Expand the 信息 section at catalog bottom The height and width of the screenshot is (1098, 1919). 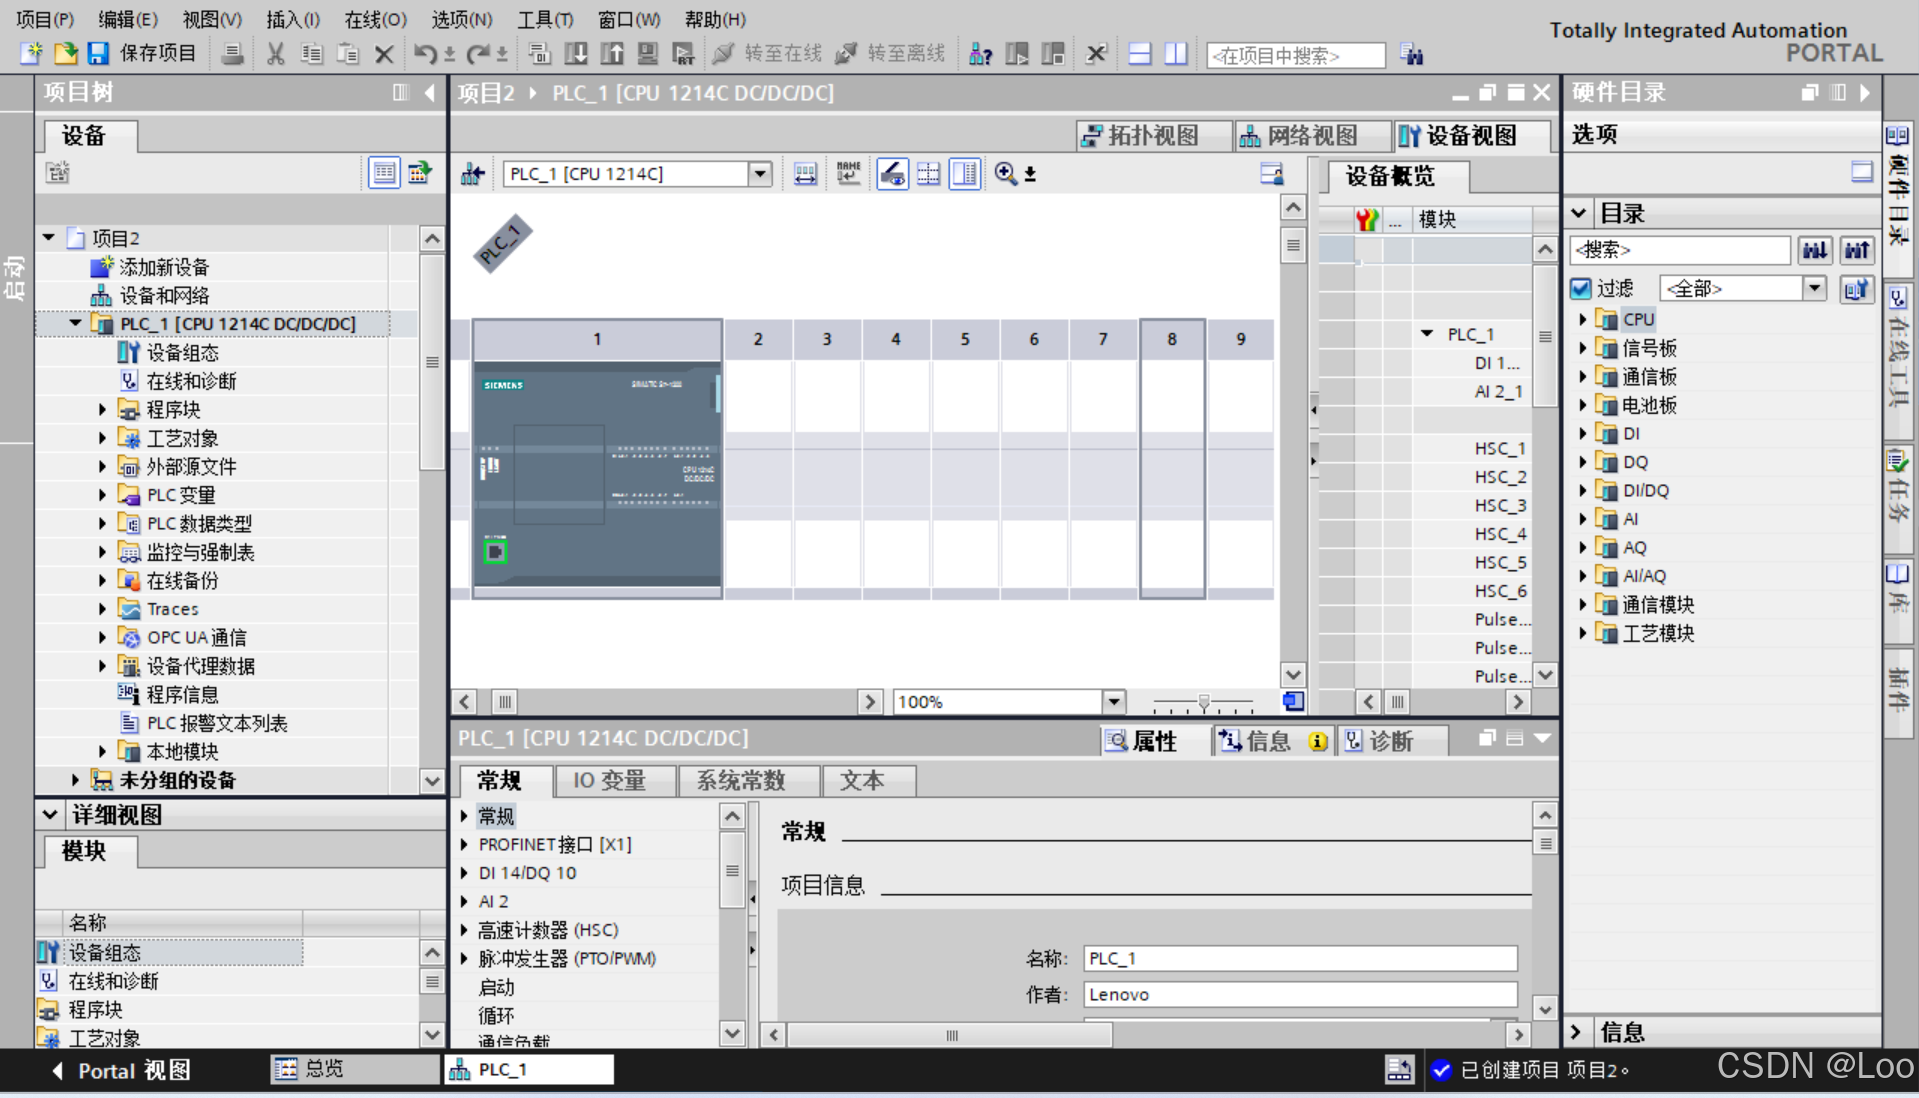1577,1031
